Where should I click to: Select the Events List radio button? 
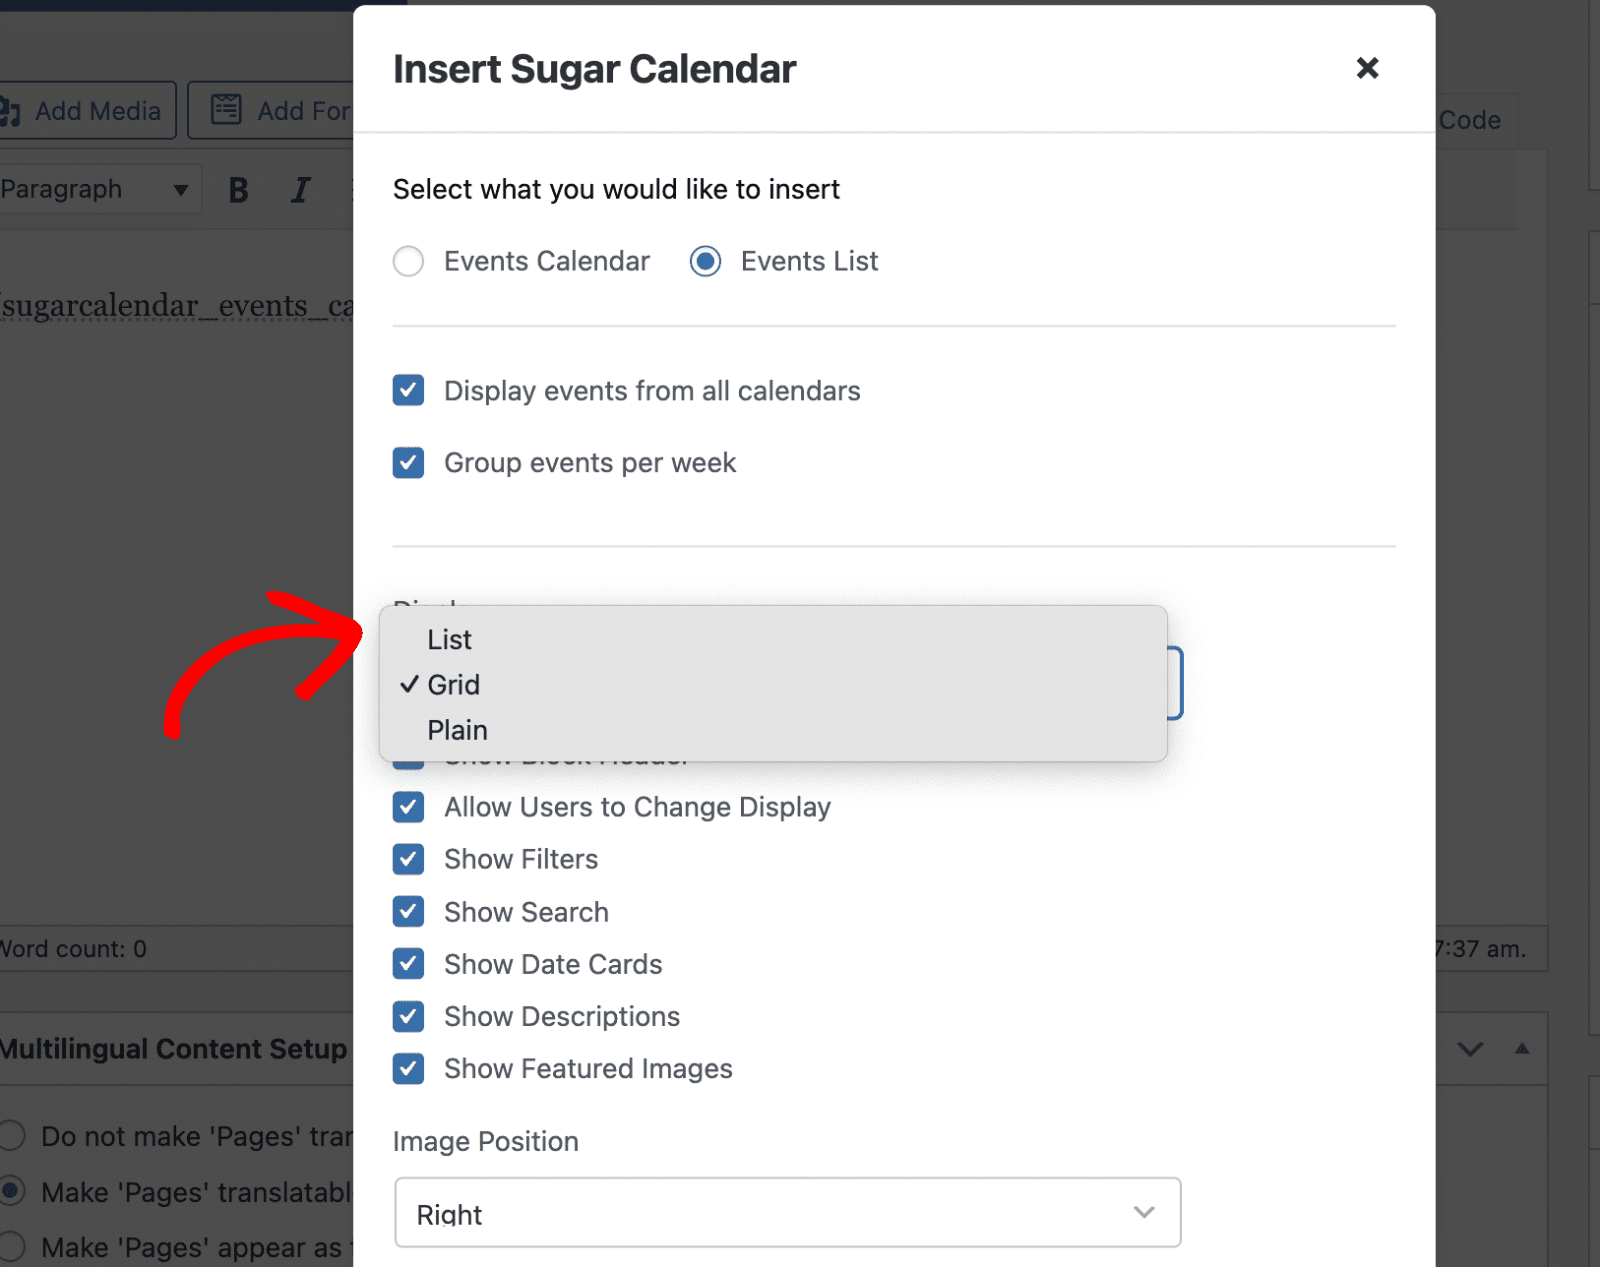coord(705,262)
